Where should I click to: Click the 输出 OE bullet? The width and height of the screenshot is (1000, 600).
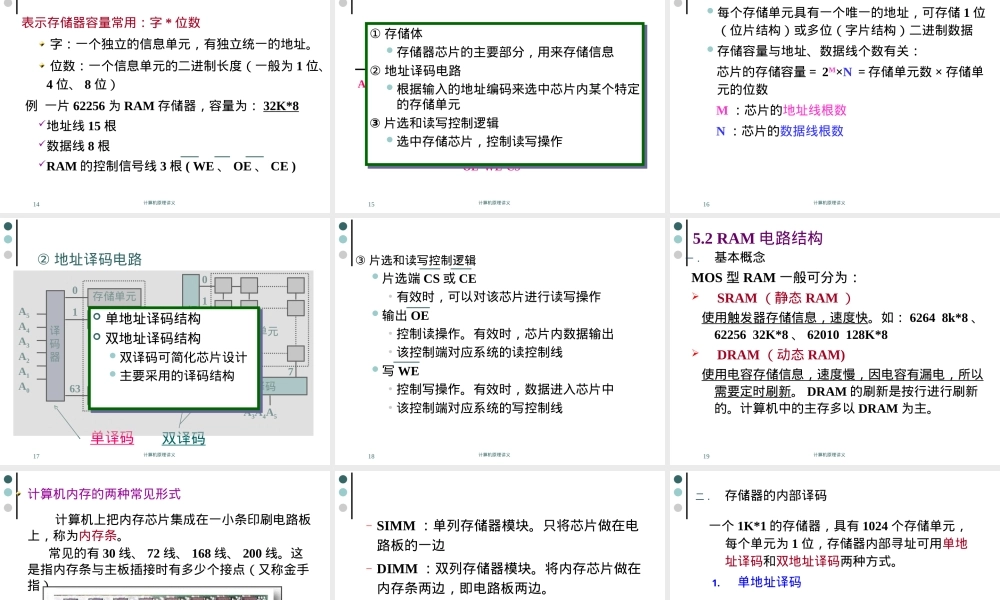405,316
